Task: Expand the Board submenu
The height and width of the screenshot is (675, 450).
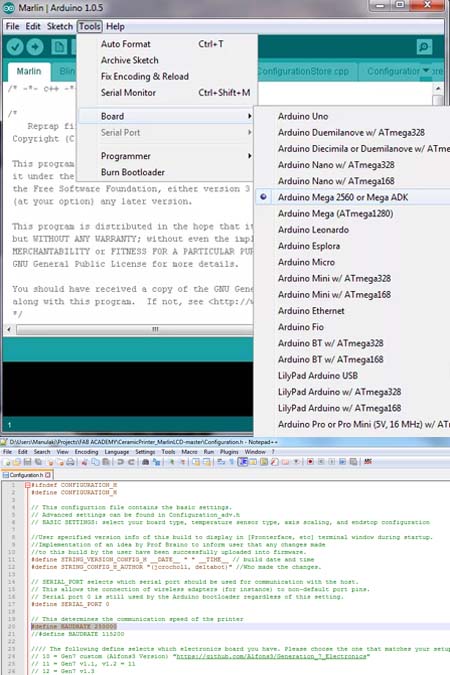Action: pyautogui.click(x=166, y=116)
